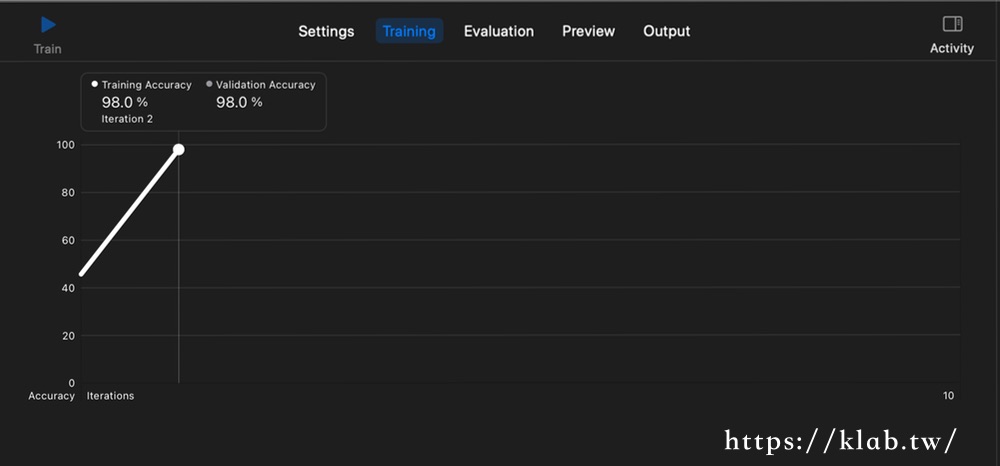The width and height of the screenshot is (1000, 466).
Task: Click the white Training Accuracy legend dot
Action: point(95,85)
